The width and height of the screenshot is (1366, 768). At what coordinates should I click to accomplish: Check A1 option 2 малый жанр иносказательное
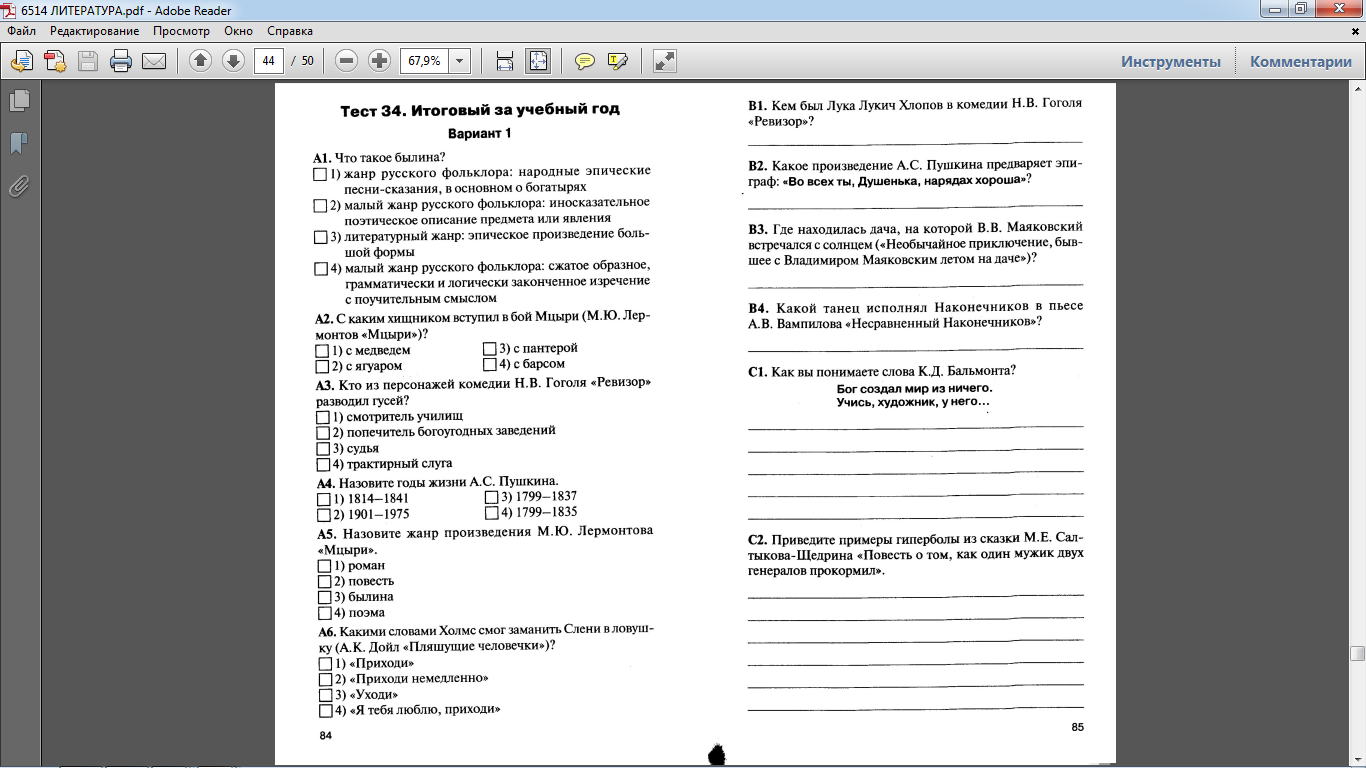click(321, 206)
